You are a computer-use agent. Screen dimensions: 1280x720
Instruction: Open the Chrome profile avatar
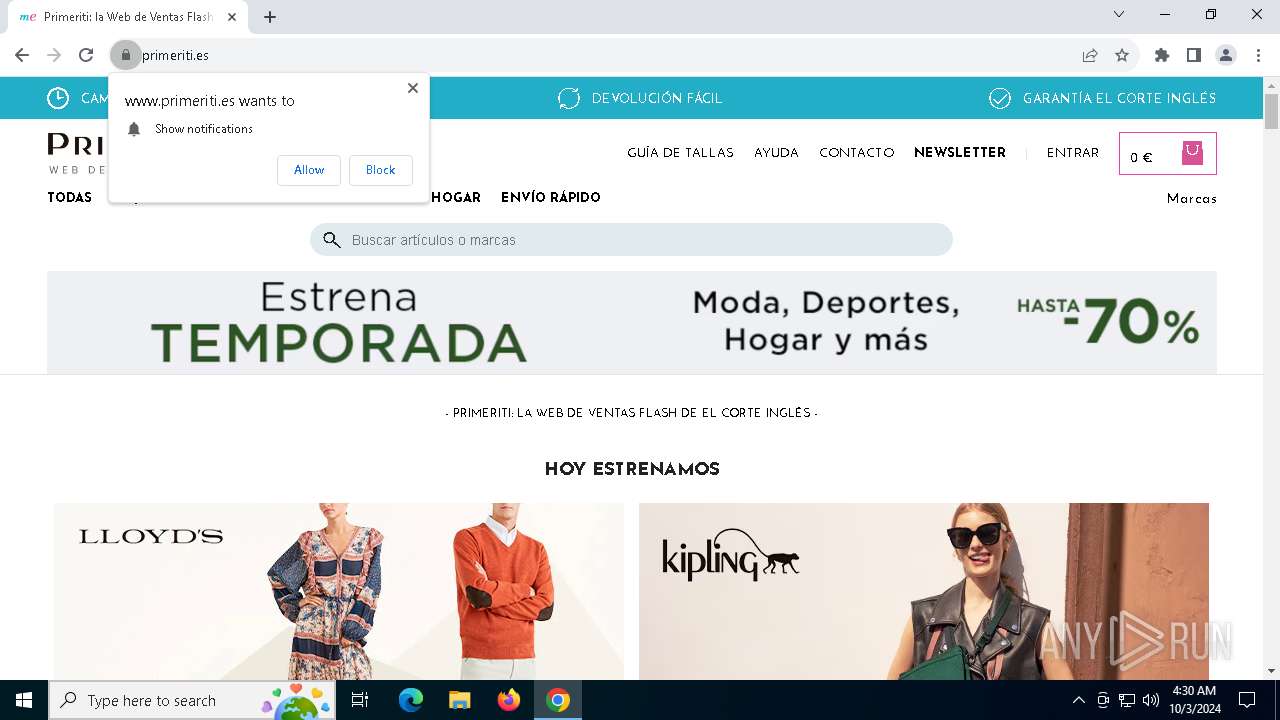(x=1226, y=55)
